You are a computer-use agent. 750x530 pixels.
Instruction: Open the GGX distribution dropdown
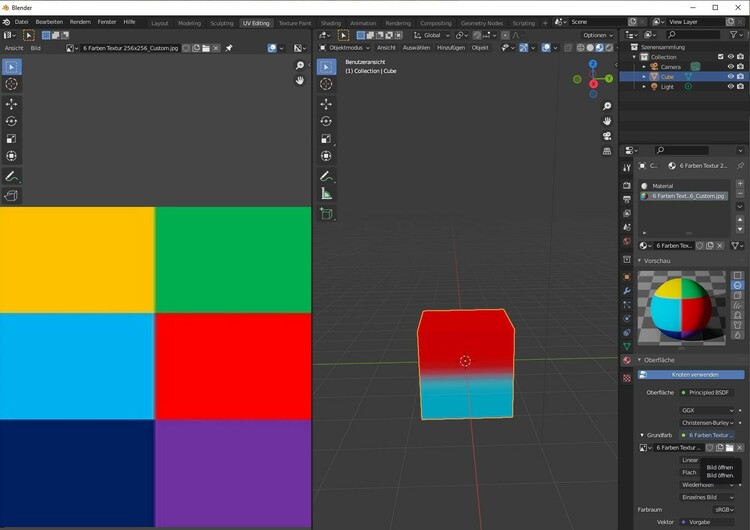[x=708, y=410]
